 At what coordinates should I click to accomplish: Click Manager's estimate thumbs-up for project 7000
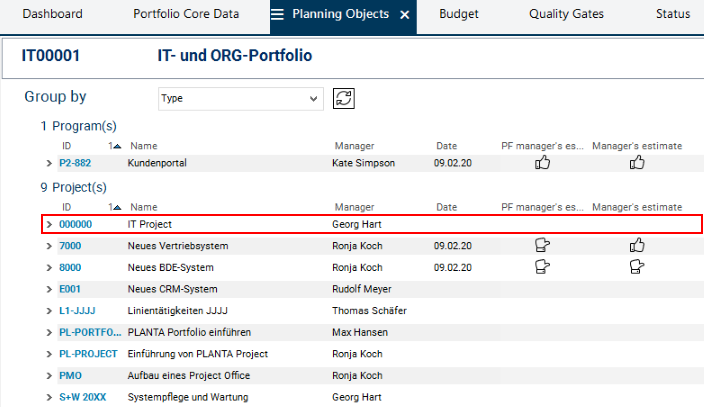[637, 245]
